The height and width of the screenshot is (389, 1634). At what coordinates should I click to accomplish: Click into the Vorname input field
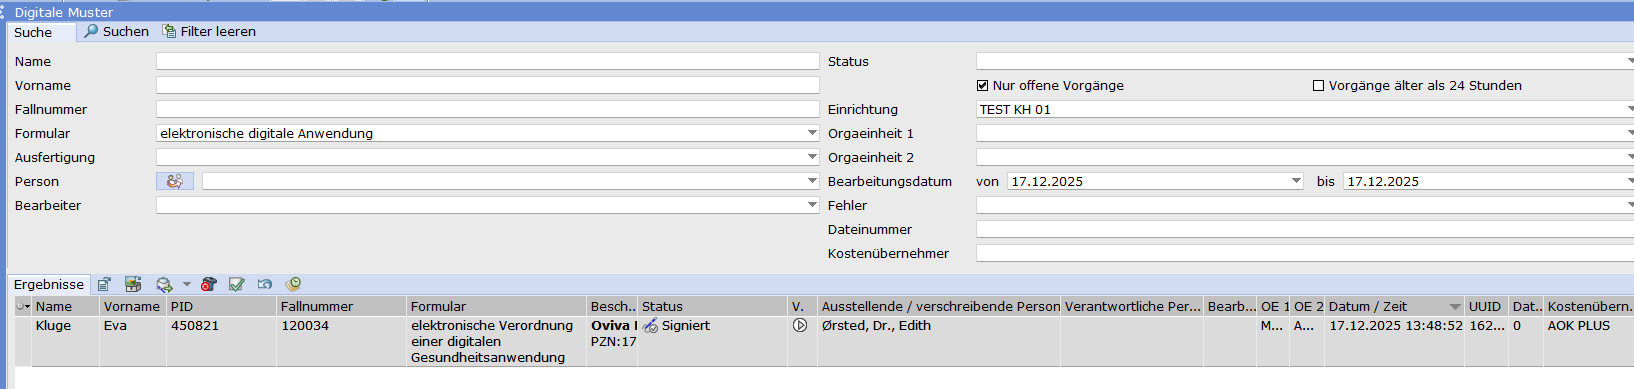pos(487,85)
